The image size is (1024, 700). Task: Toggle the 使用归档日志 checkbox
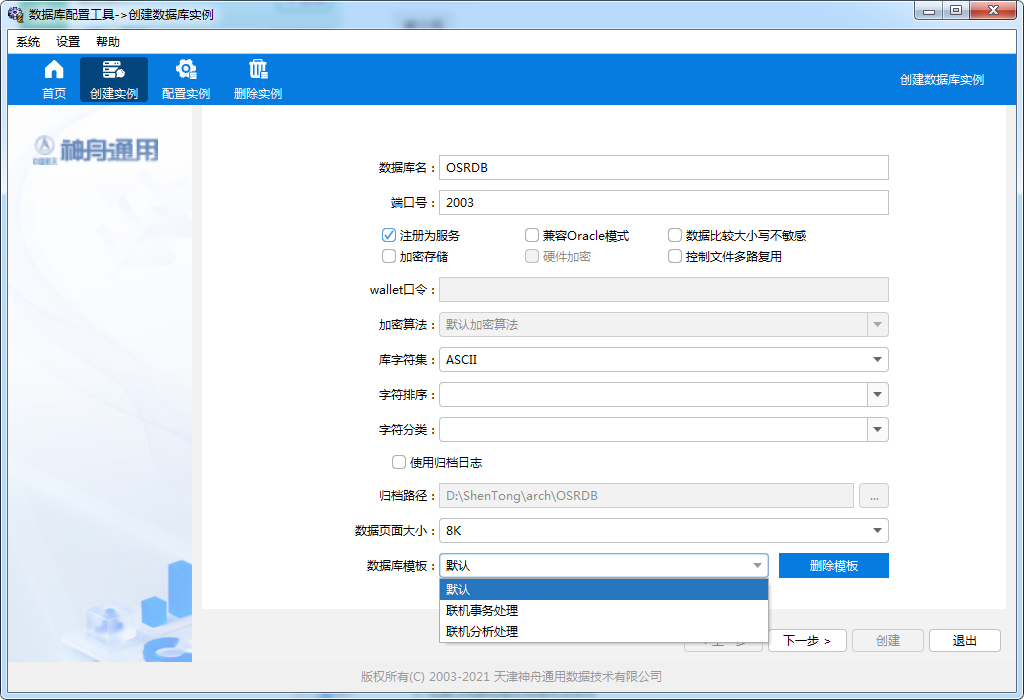[399, 463]
